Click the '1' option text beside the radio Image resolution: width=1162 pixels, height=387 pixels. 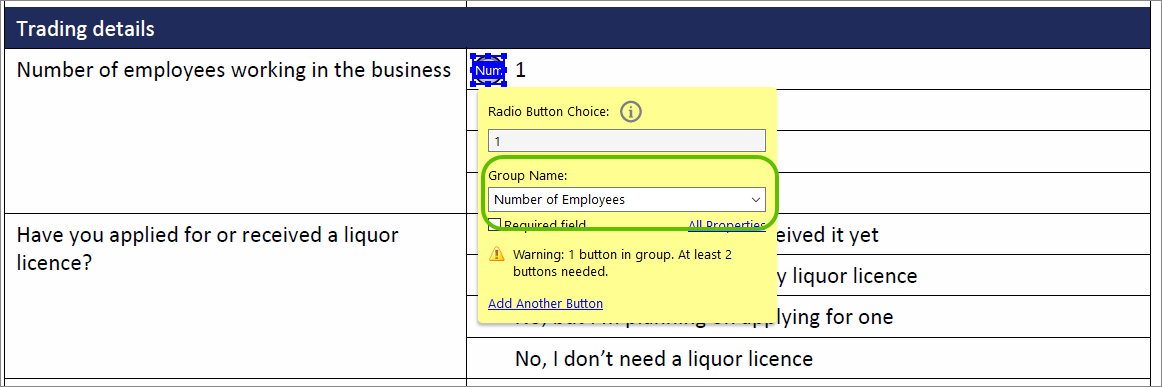pos(520,70)
